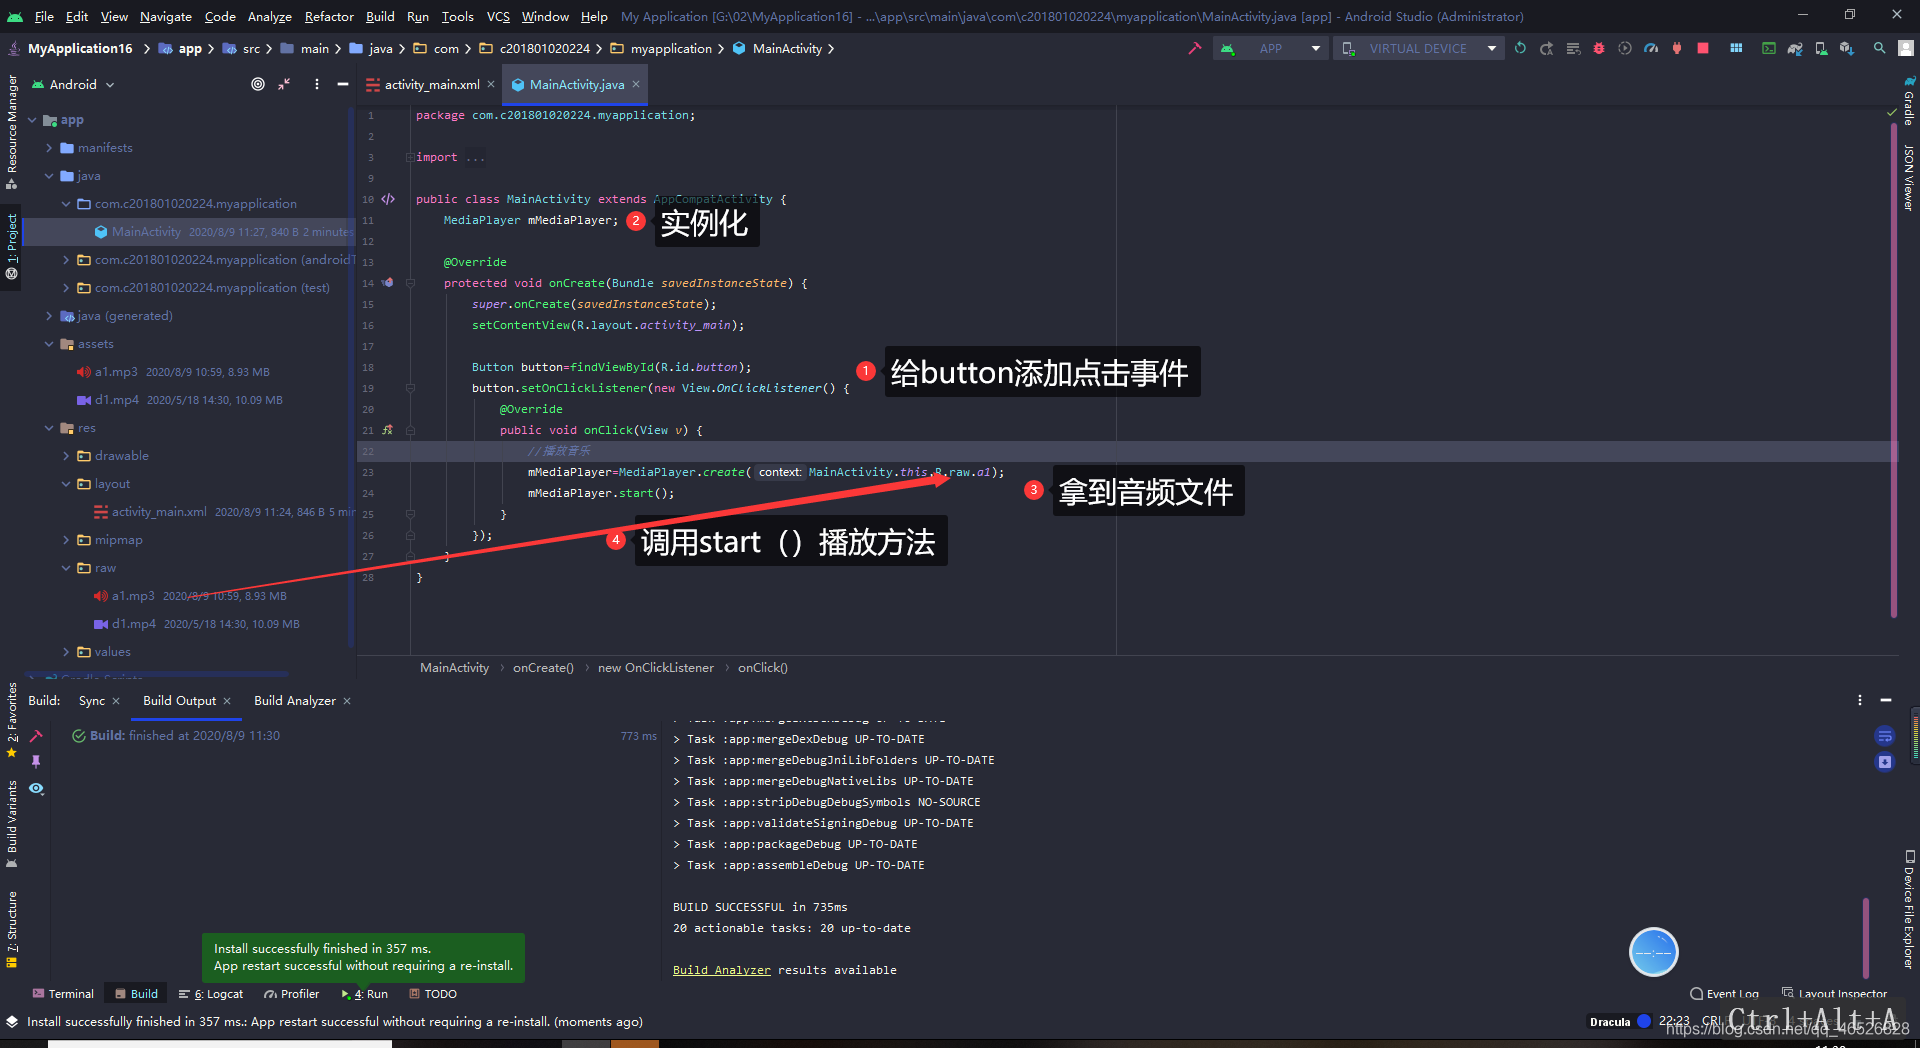Toggle the 1: Project side tool window
The image size is (1920, 1048).
[x=11, y=246]
